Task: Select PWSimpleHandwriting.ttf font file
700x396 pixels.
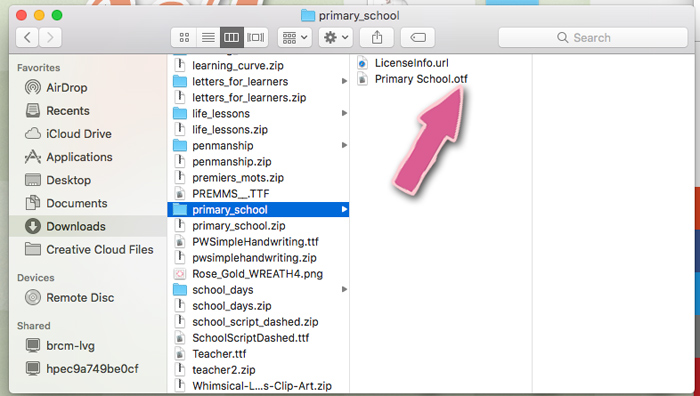Action: pyautogui.click(x=258, y=242)
